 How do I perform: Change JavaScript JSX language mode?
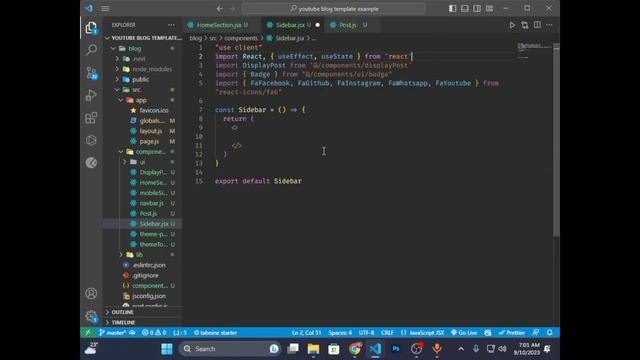[x=422, y=333]
